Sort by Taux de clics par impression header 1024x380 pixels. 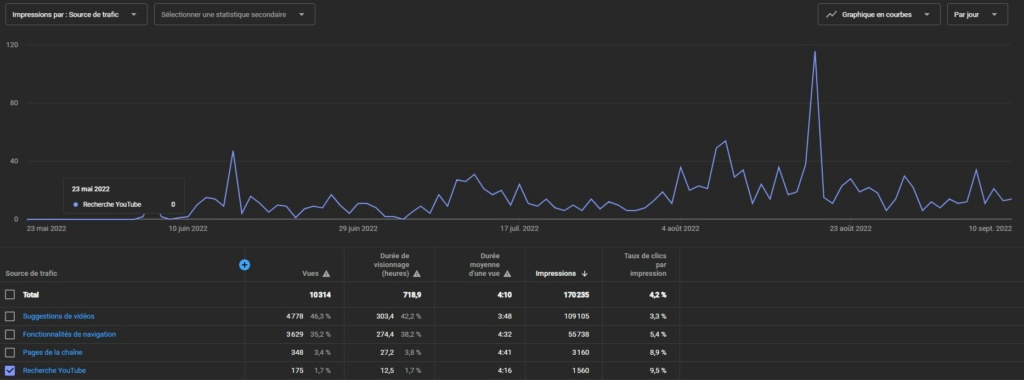tap(645, 264)
